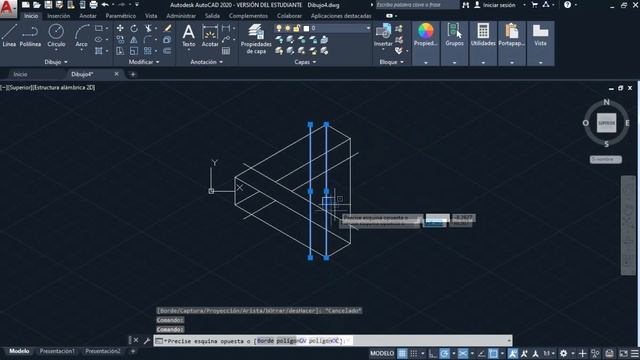
Task: Open the AutoCAD application menu logo
Action: [x=8, y=9]
